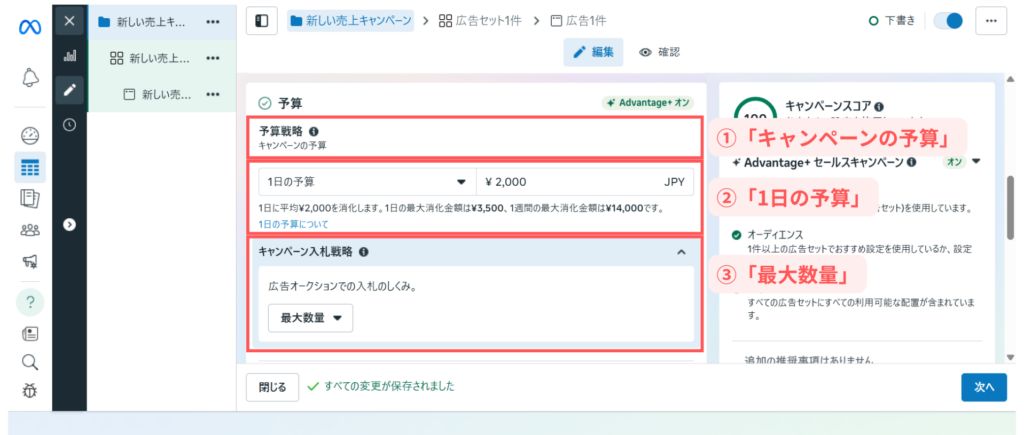1024x435 pixels.
Task: Select ad 新しい売... in the tree
Action: pyautogui.click(x=157, y=95)
